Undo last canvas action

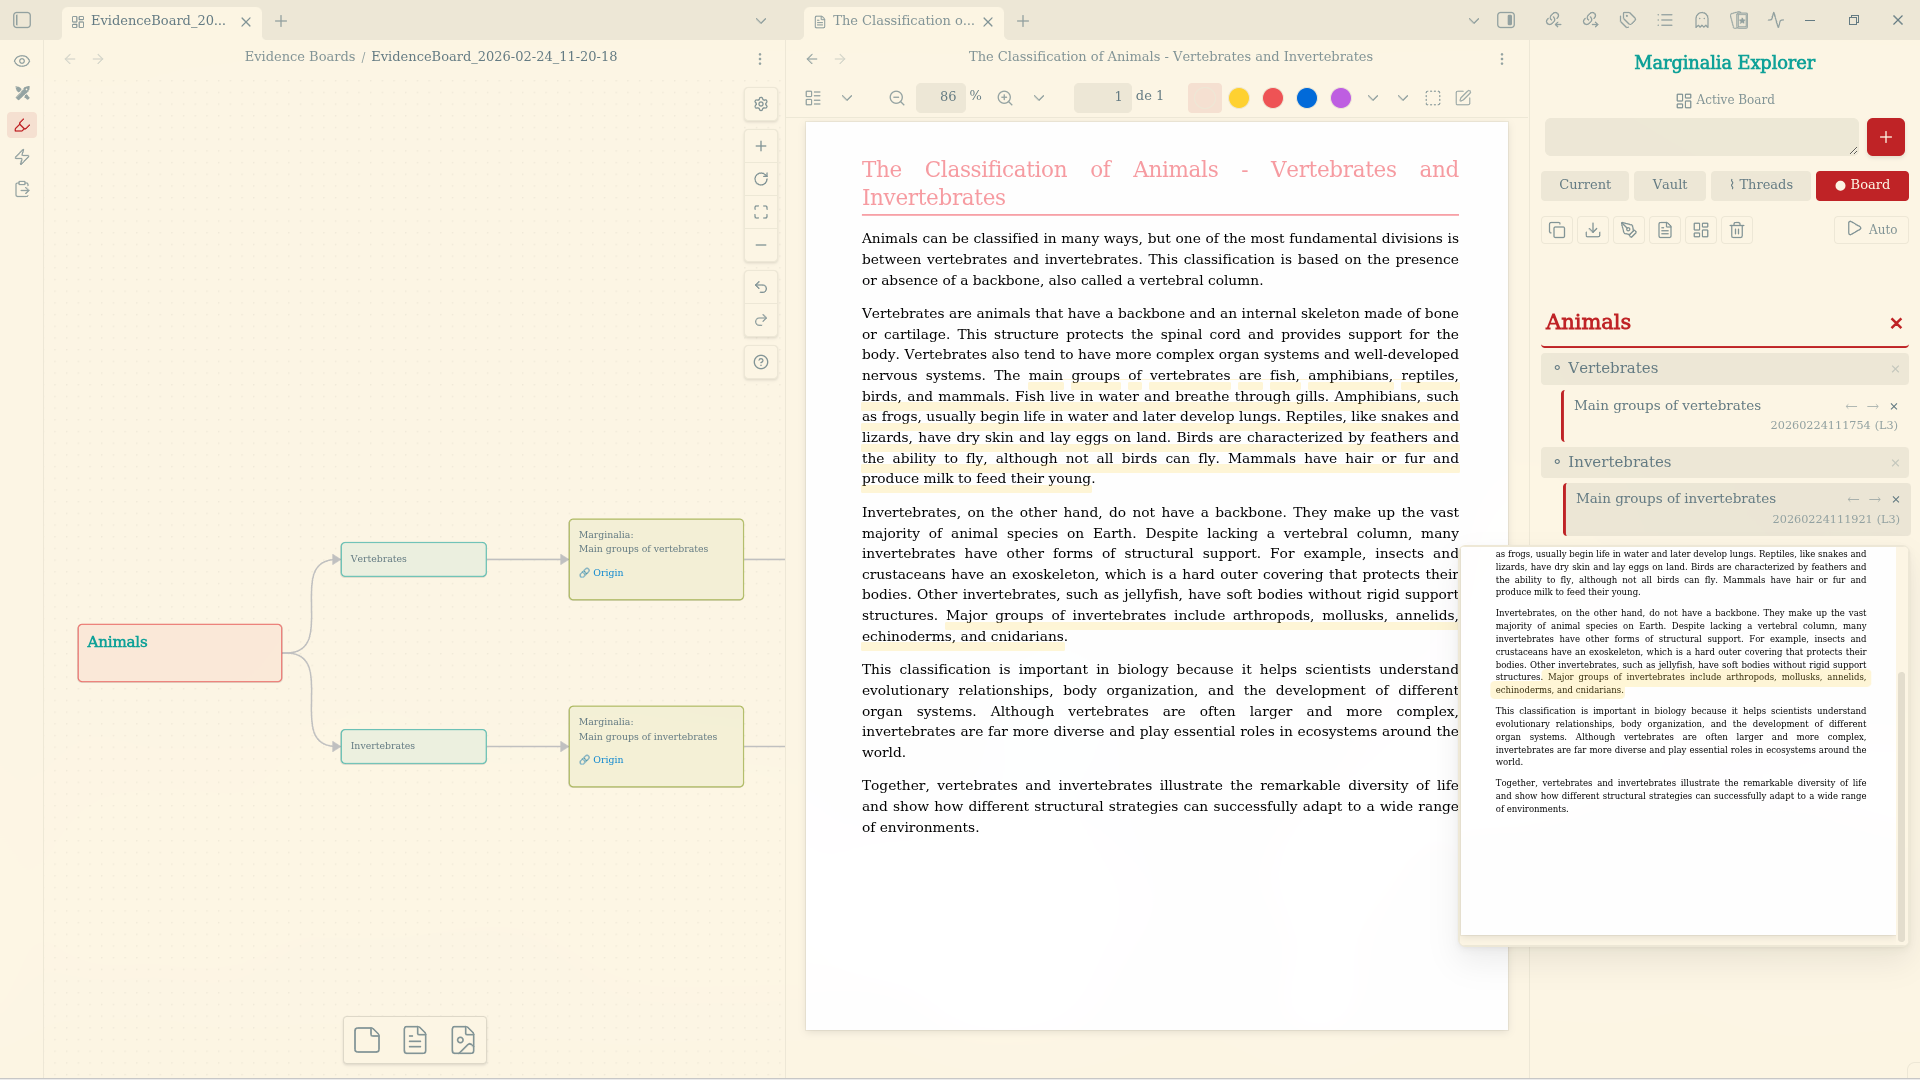tap(761, 287)
